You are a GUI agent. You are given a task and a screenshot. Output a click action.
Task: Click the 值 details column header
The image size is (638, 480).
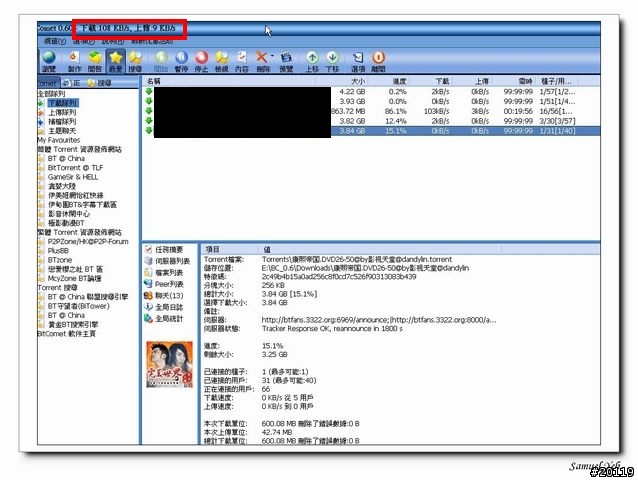[380, 249]
